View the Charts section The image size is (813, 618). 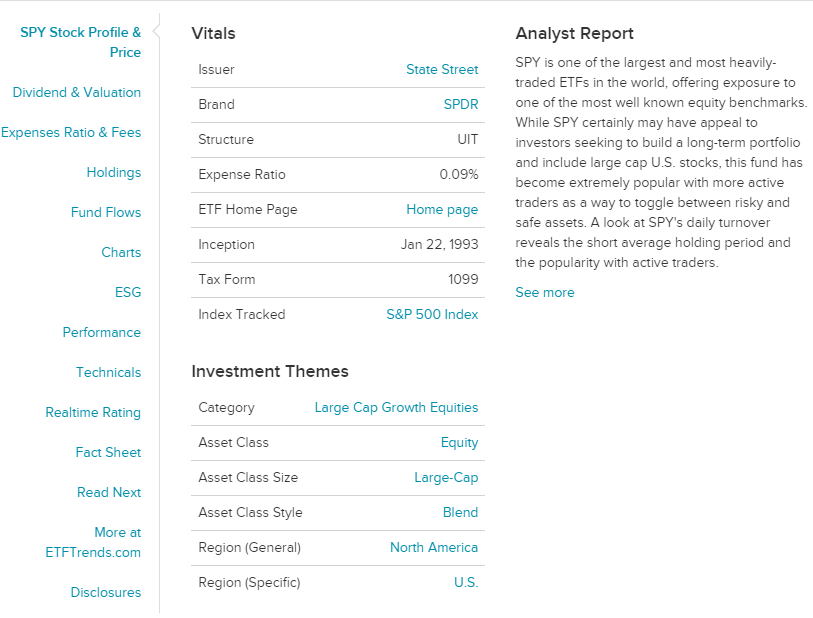pyautogui.click(x=121, y=252)
